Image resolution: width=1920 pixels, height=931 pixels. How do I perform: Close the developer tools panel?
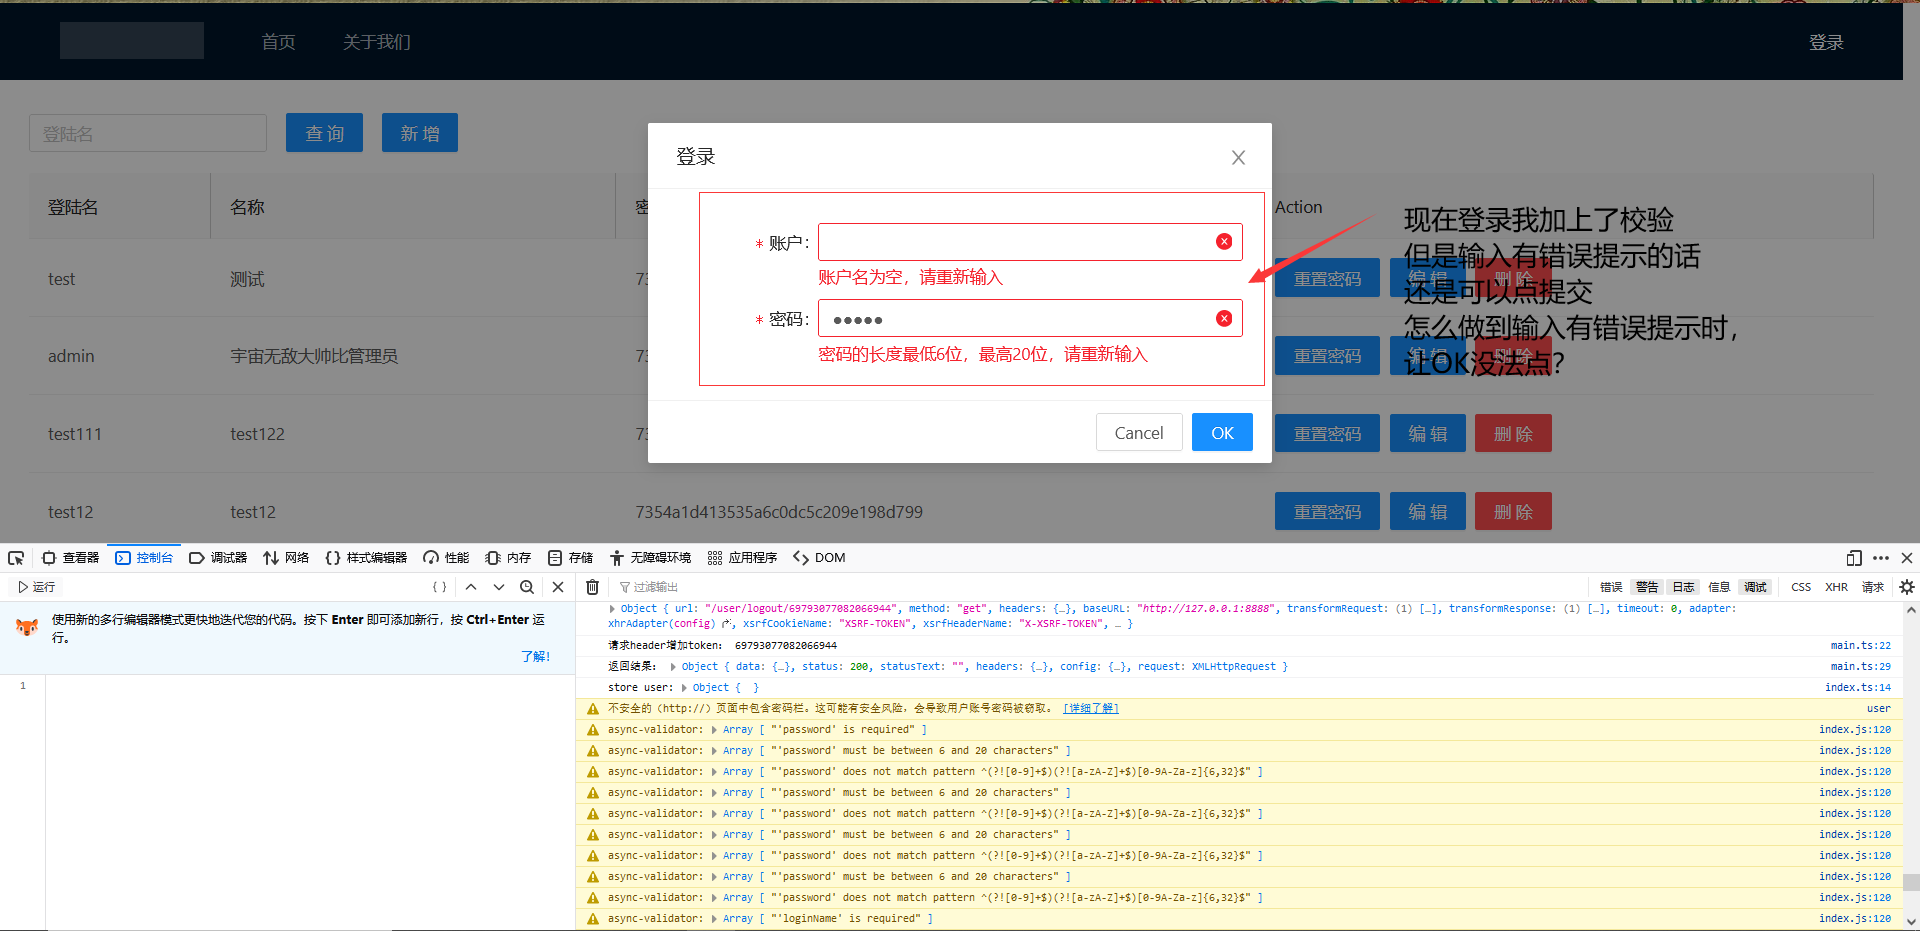tap(1907, 558)
